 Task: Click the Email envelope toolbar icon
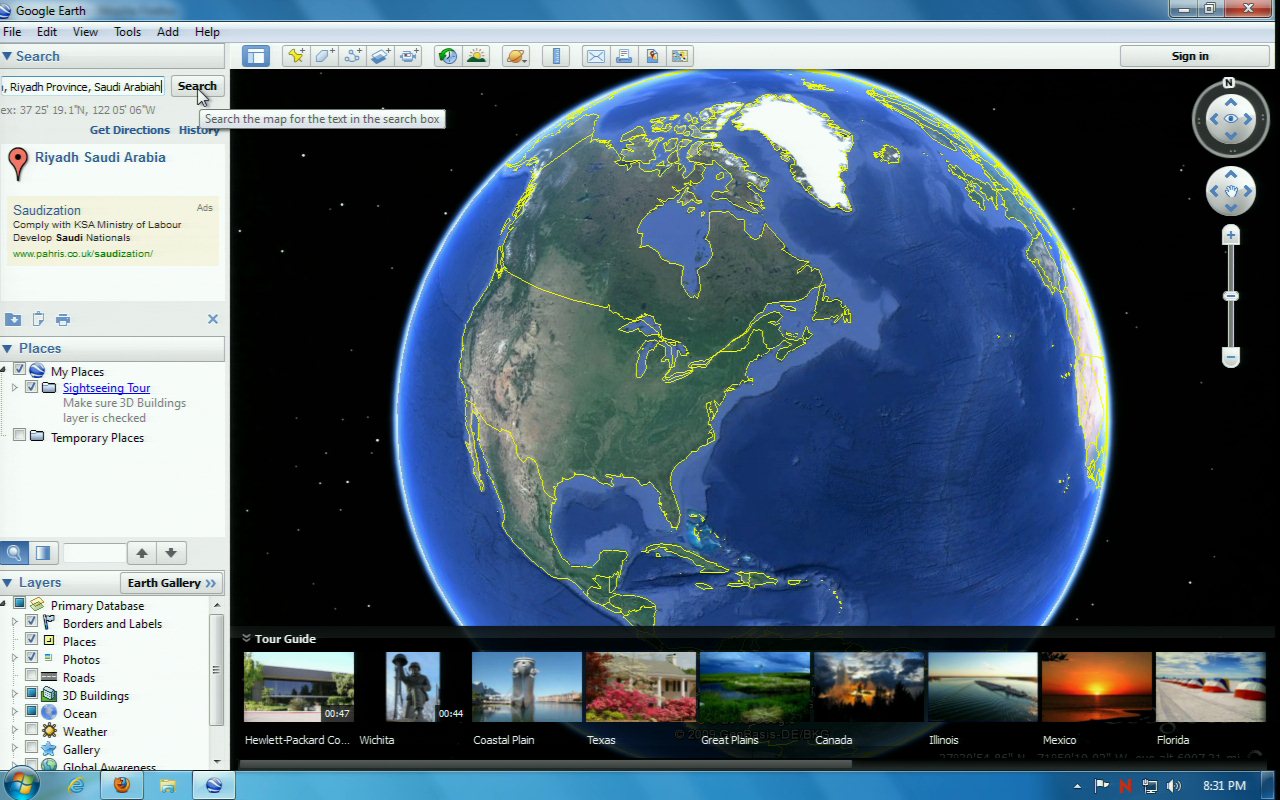click(x=595, y=56)
